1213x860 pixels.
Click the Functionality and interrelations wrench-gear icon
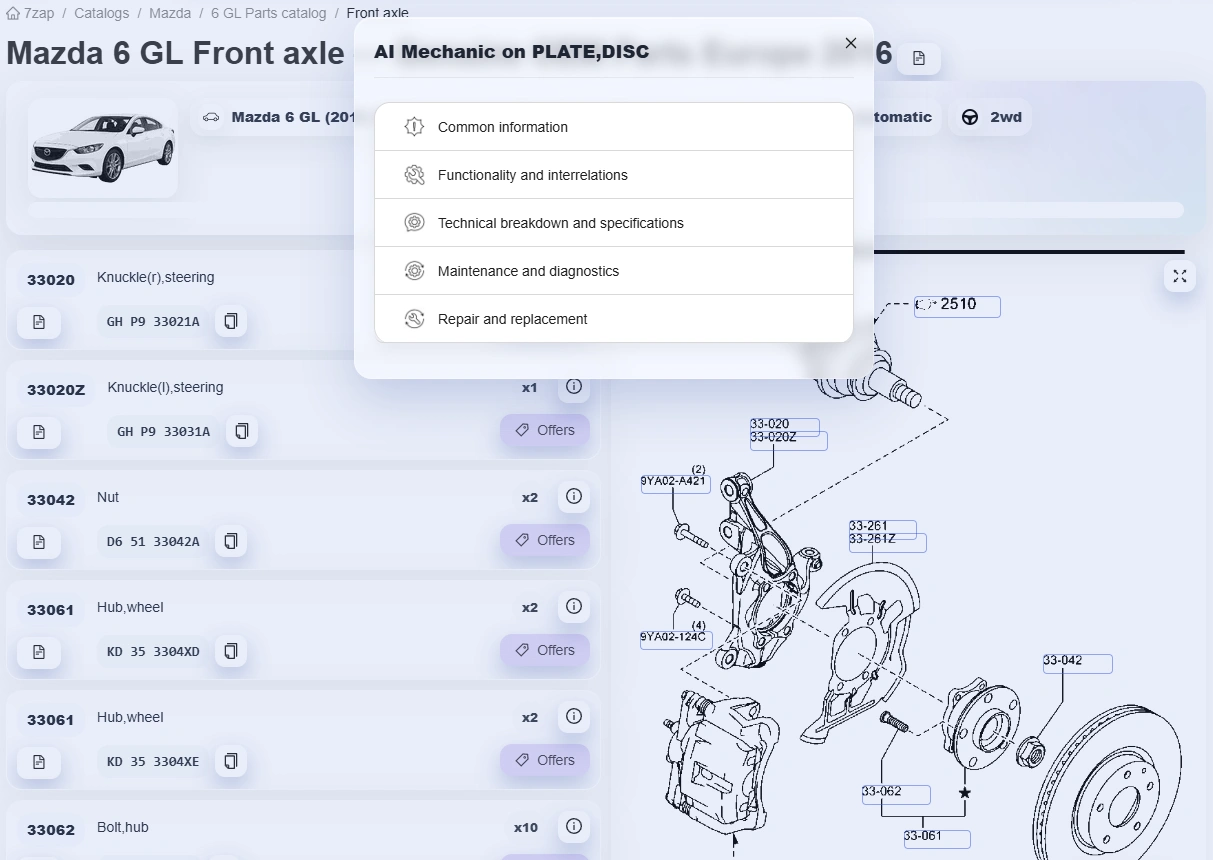[x=414, y=175]
